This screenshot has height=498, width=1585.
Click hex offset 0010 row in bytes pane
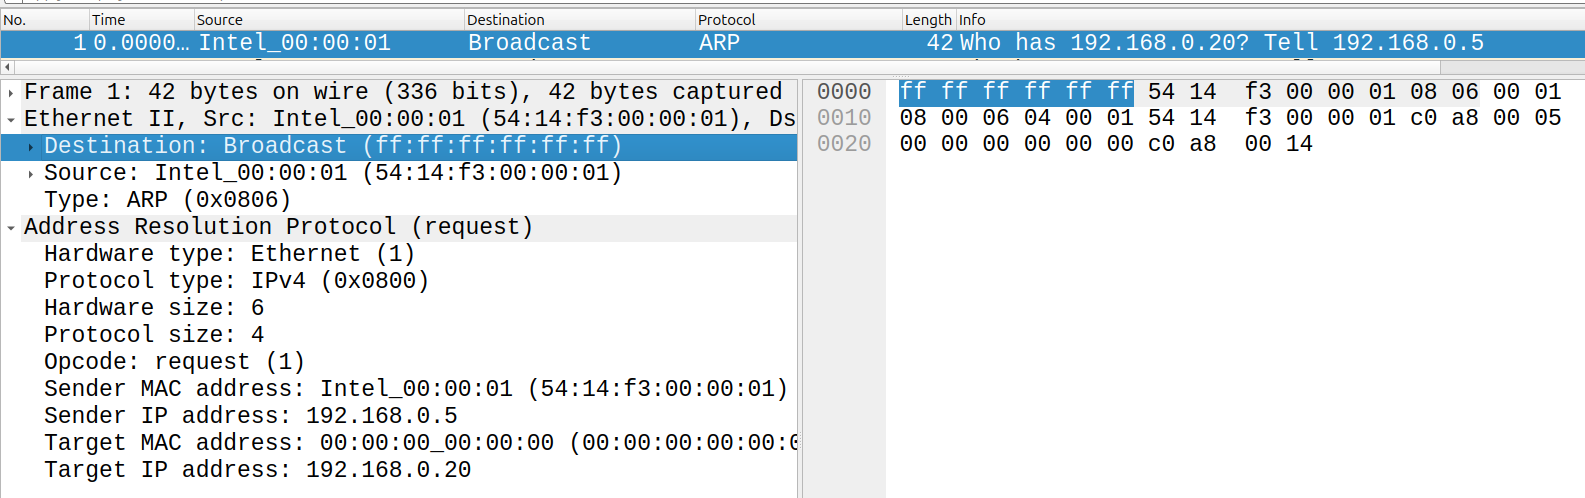pyautogui.click(x=844, y=118)
